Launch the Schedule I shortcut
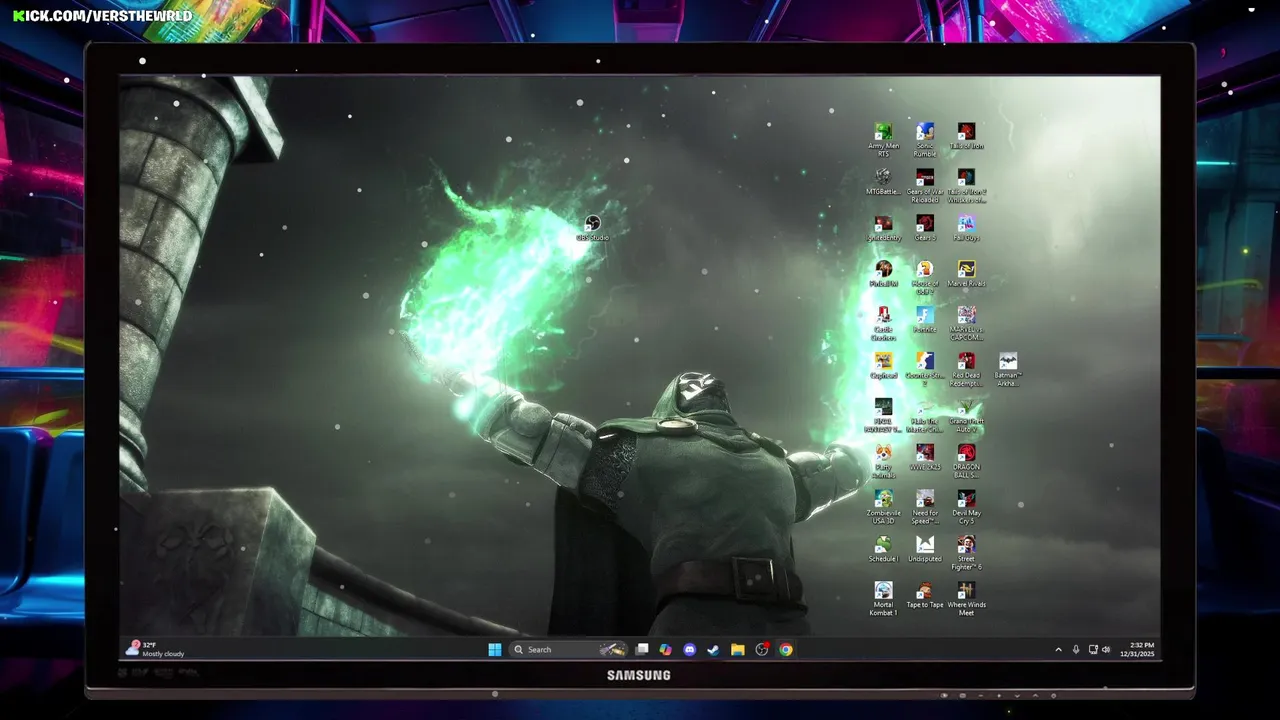This screenshot has width=1280, height=720. point(883,550)
